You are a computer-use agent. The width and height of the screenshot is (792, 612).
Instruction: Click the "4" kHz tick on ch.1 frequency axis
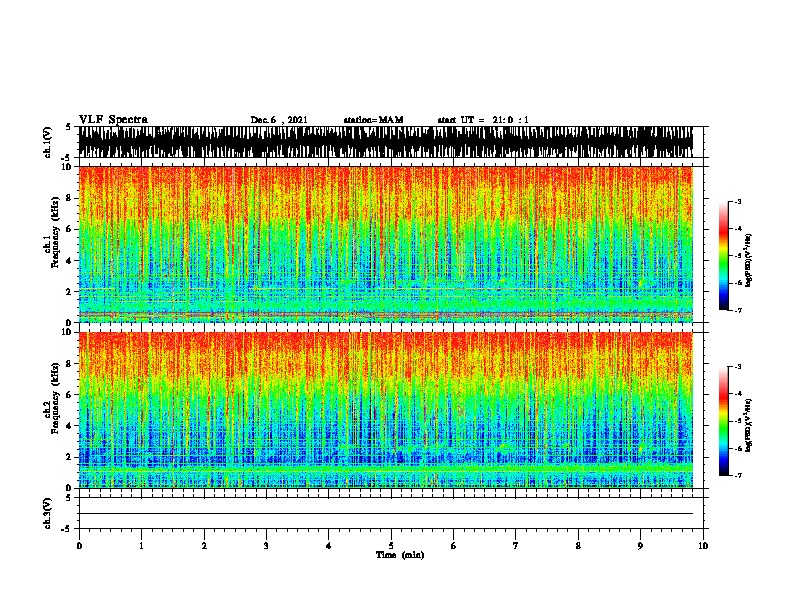pos(70,261)
